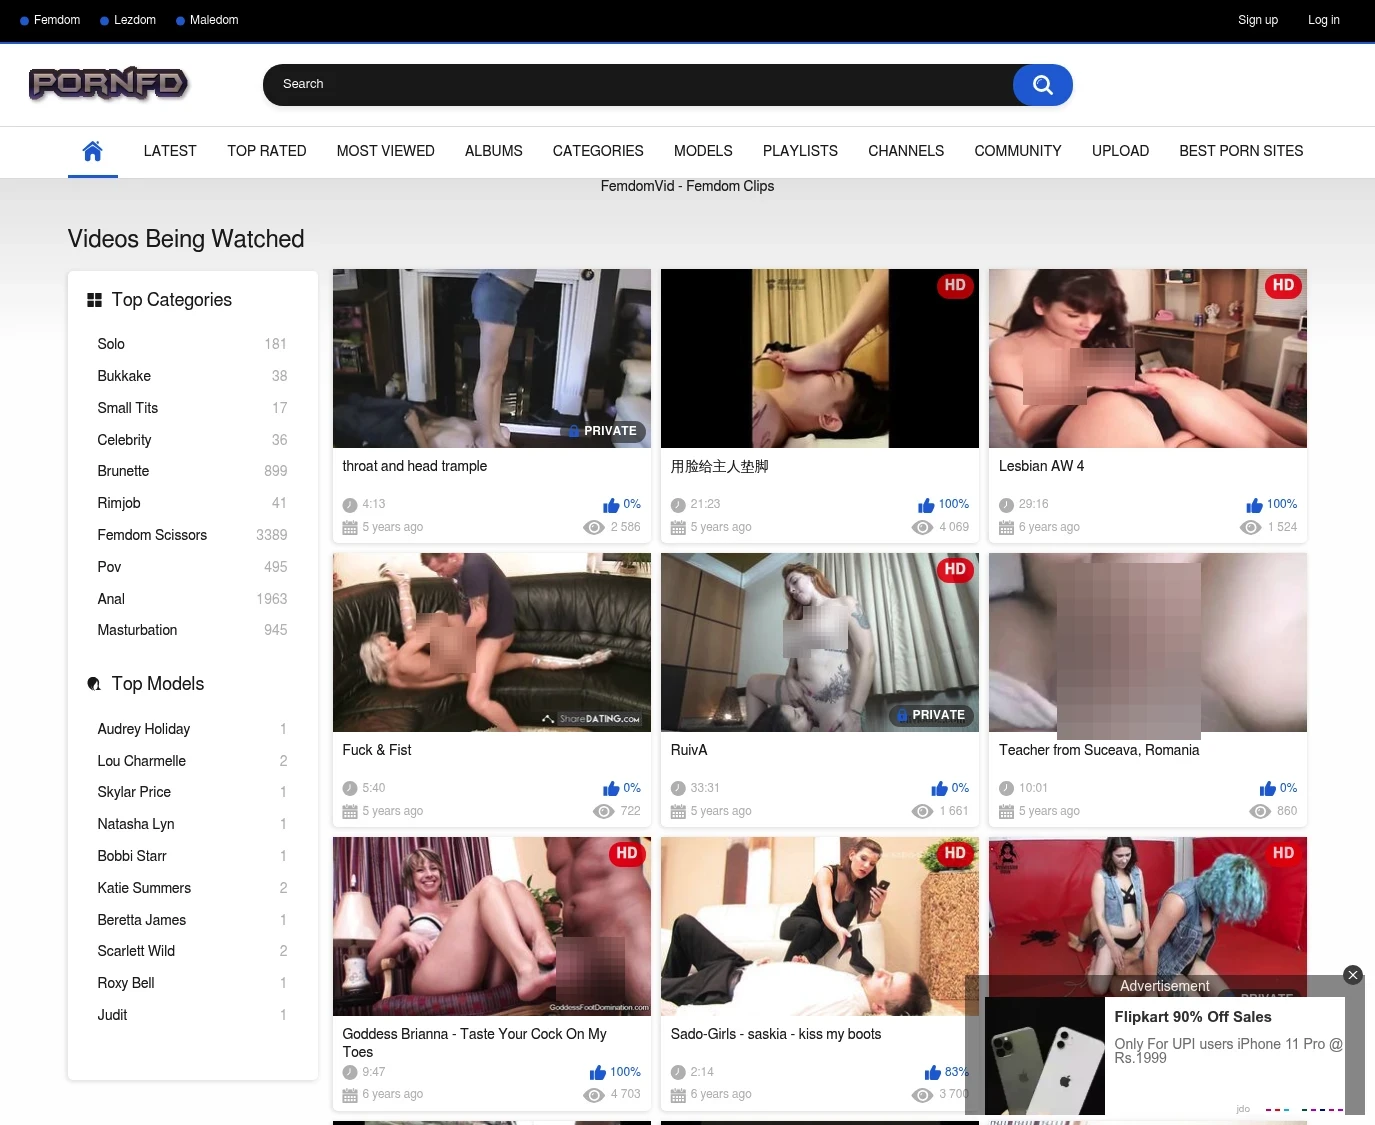Open the Maledom link in the top bar
The width and height of the screenshot is (1375, 1125).
pos(214,20)
